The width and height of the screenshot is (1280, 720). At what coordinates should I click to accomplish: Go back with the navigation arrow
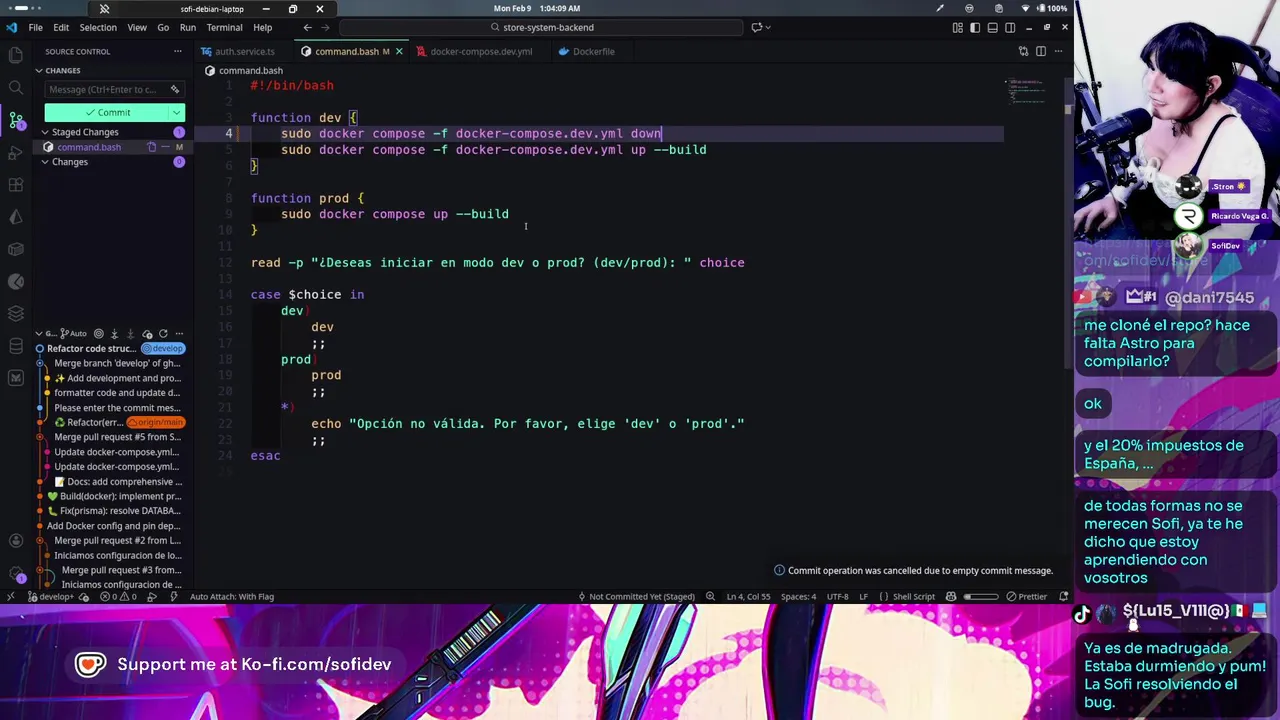307,27
